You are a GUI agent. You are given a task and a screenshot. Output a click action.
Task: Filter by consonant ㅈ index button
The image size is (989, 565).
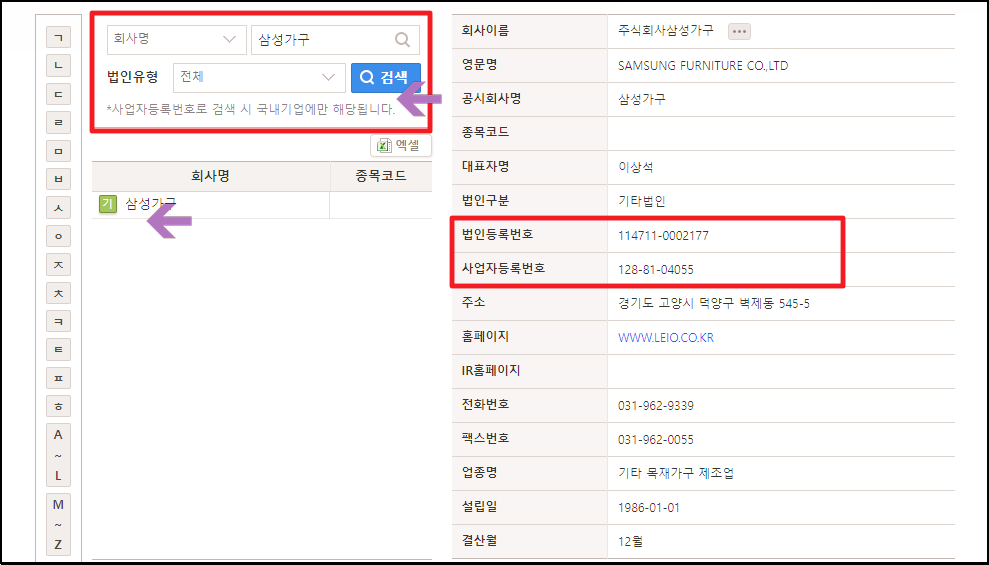59,264
